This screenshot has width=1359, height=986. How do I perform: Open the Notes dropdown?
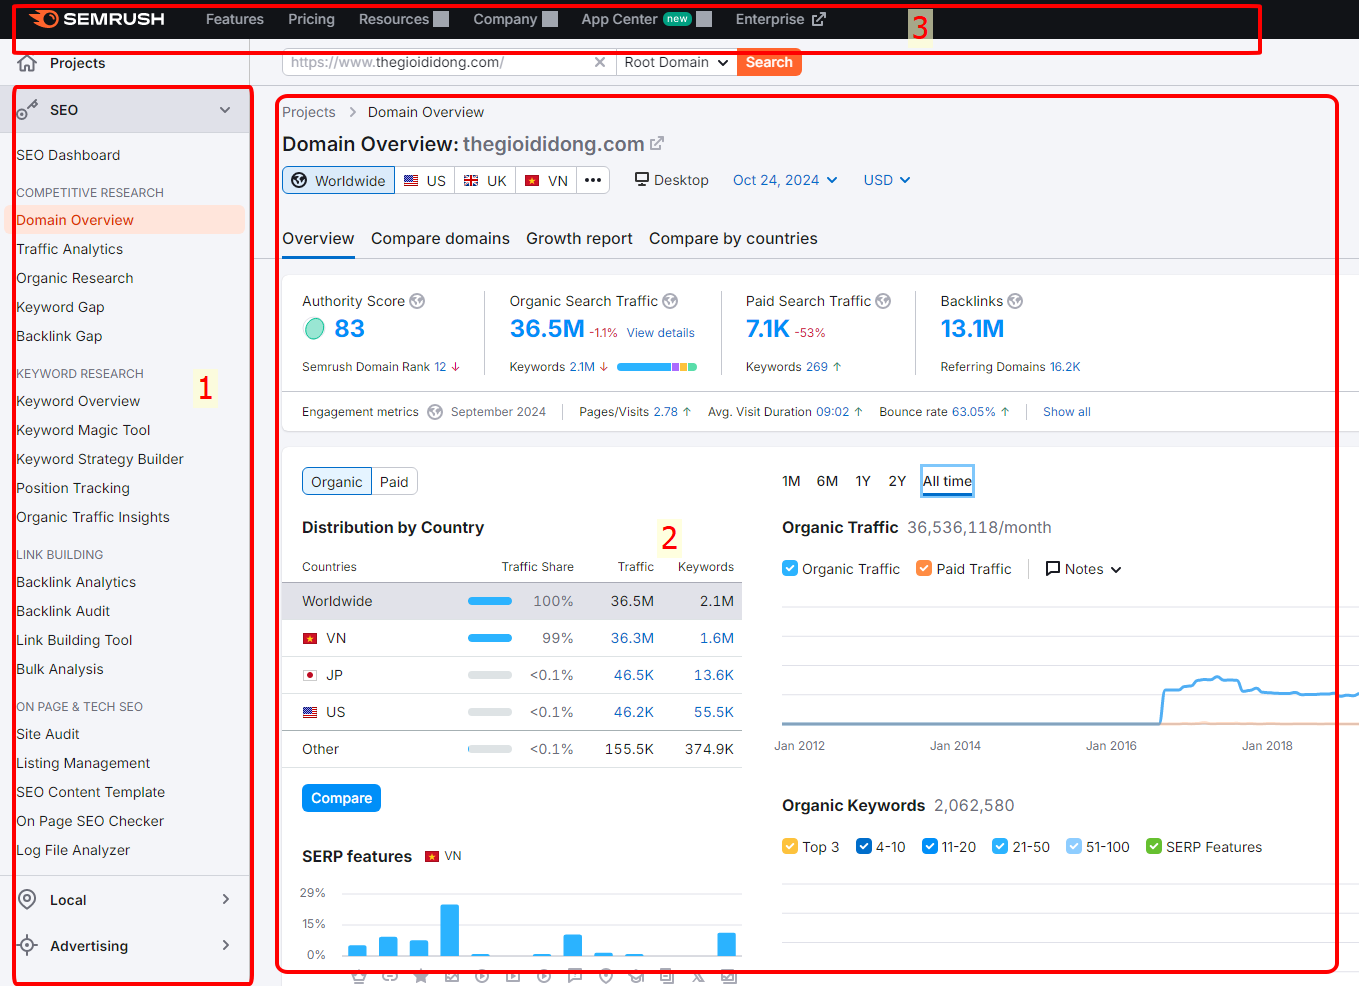click(1084, 568)
